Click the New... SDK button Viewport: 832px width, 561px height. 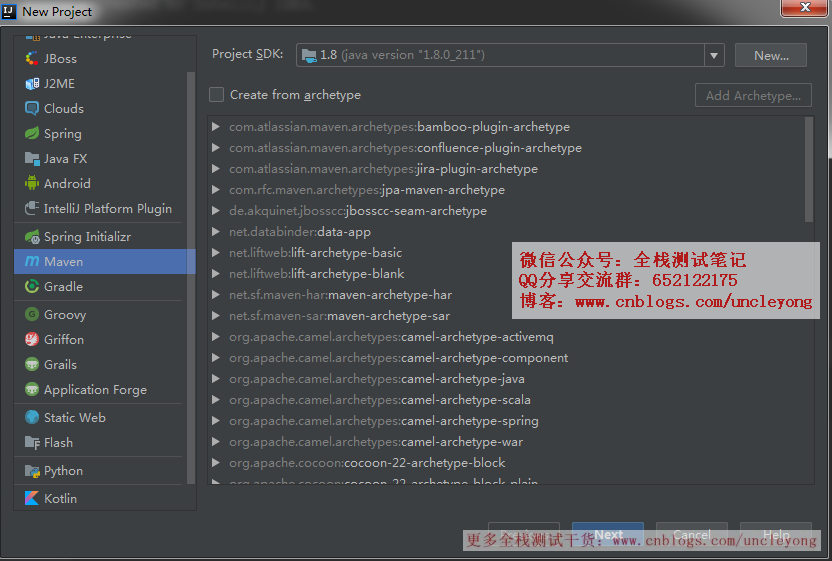point(771,55)
